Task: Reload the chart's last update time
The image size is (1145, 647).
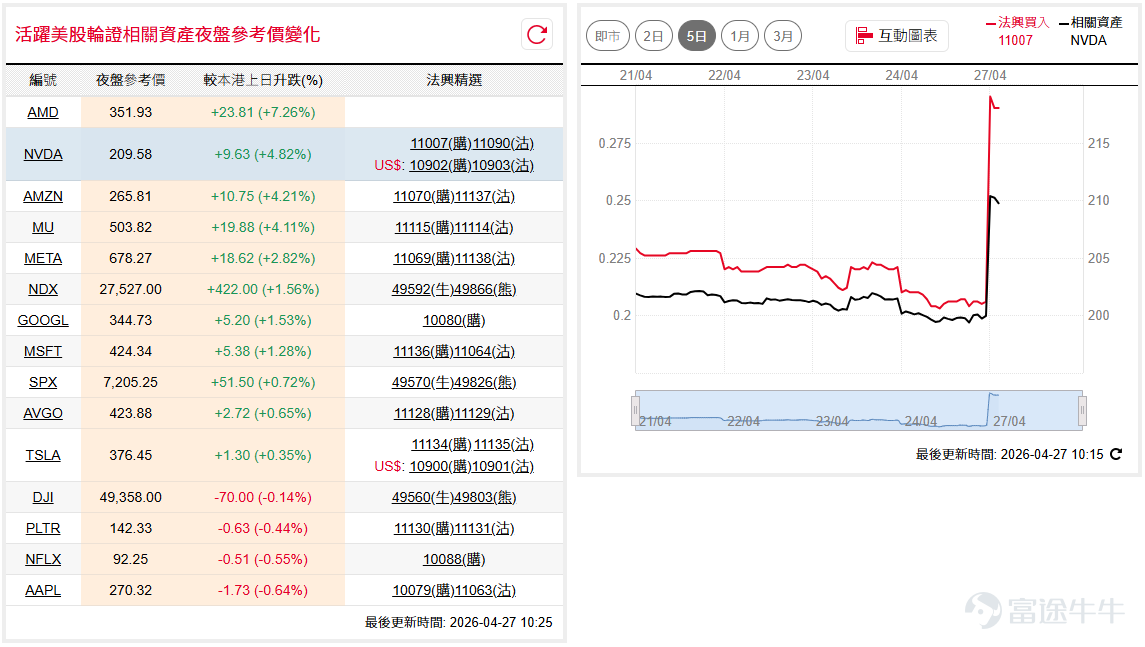Action: click(1116, 454)
